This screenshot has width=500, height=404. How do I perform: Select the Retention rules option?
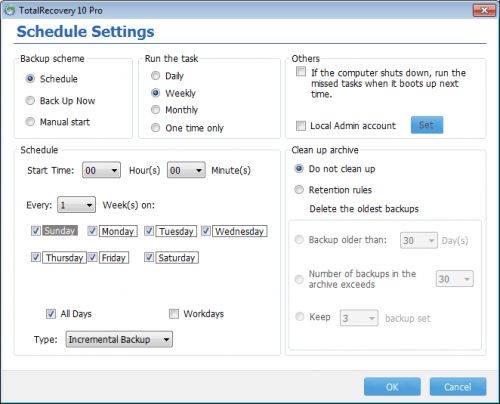[x=299, y=190]
